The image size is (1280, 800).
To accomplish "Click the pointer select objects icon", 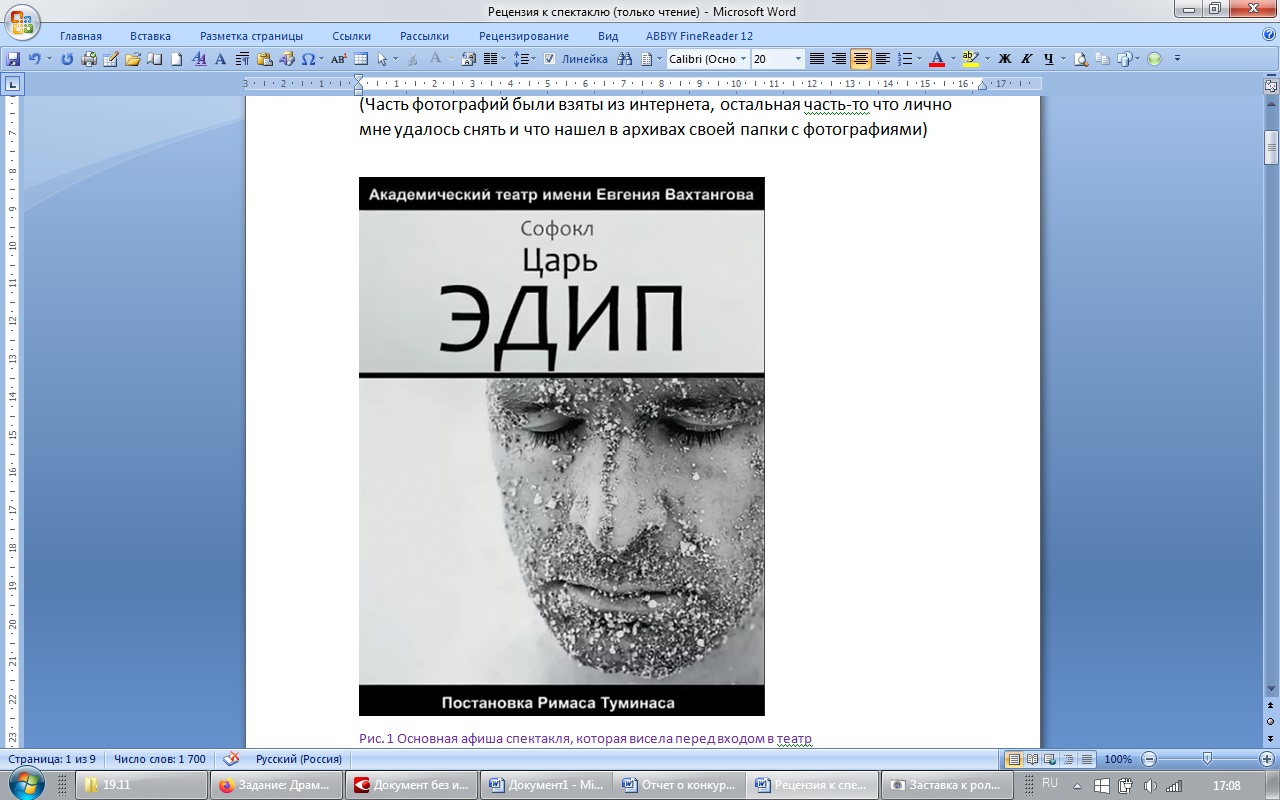I will click(382, 59).
